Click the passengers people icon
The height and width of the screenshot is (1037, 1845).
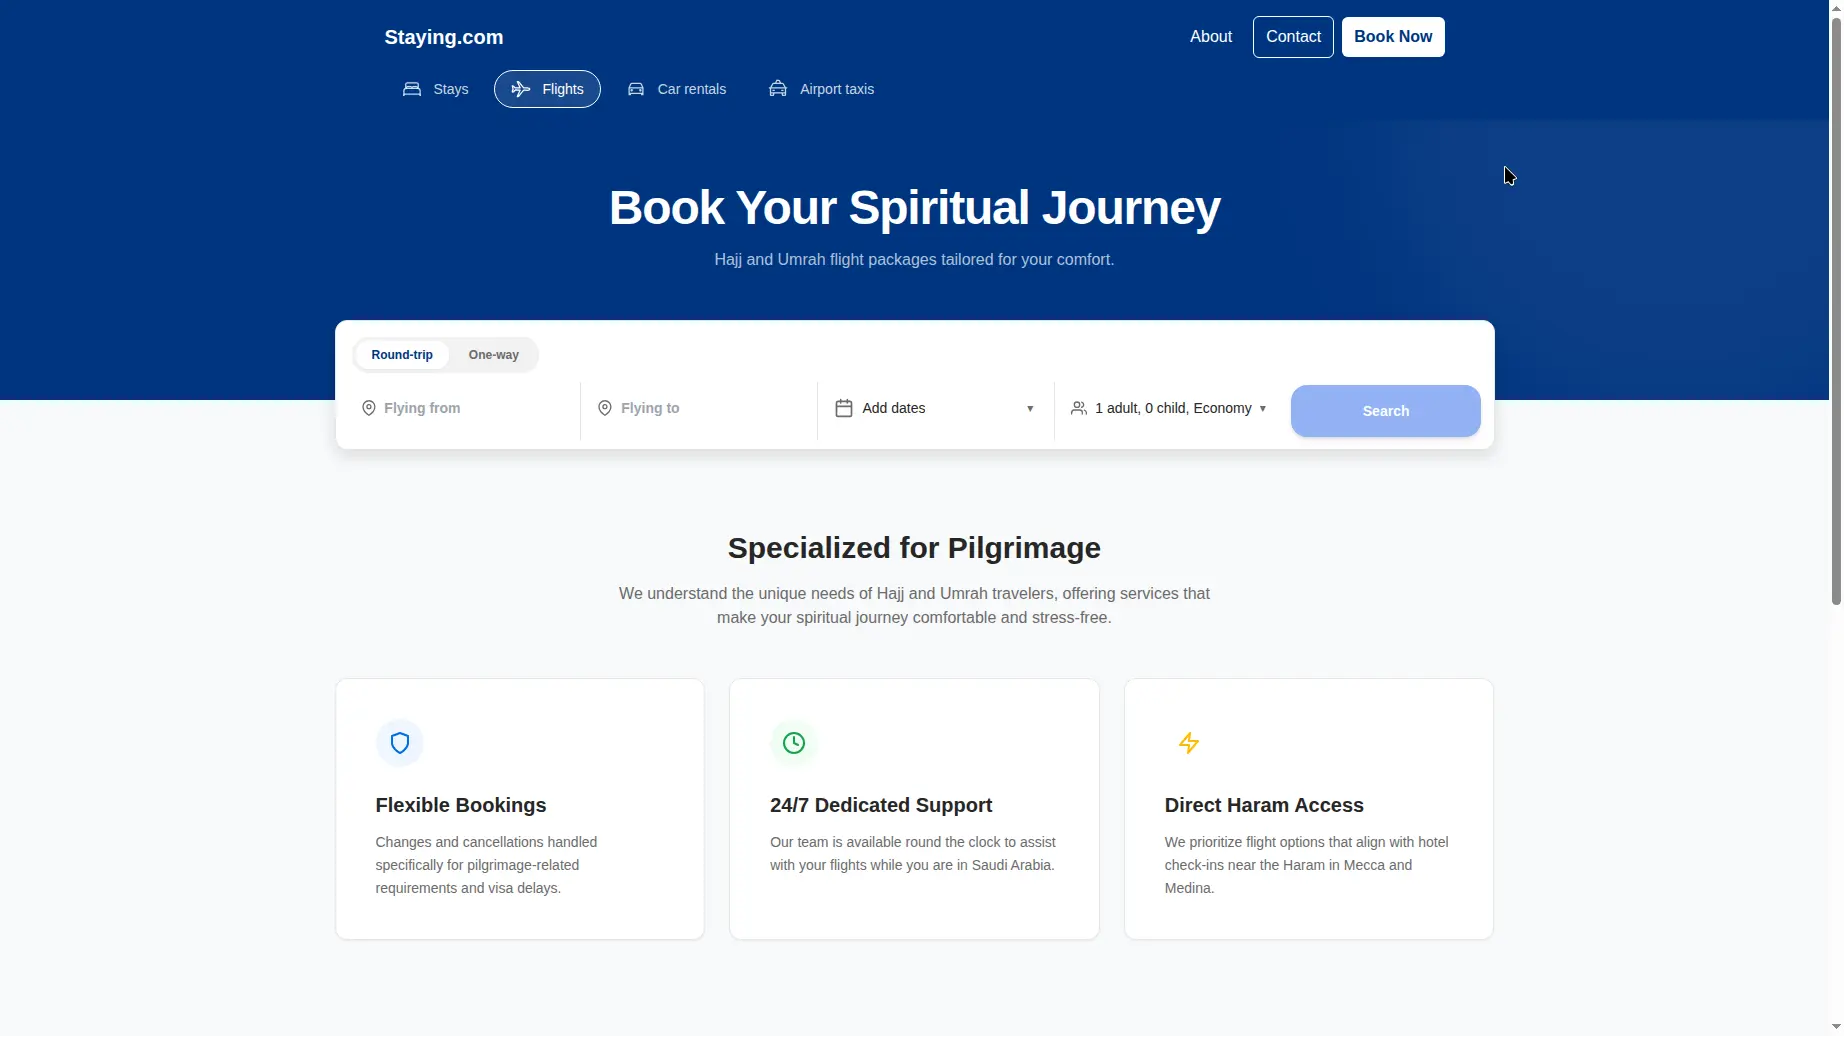[x=1079, y=408]
